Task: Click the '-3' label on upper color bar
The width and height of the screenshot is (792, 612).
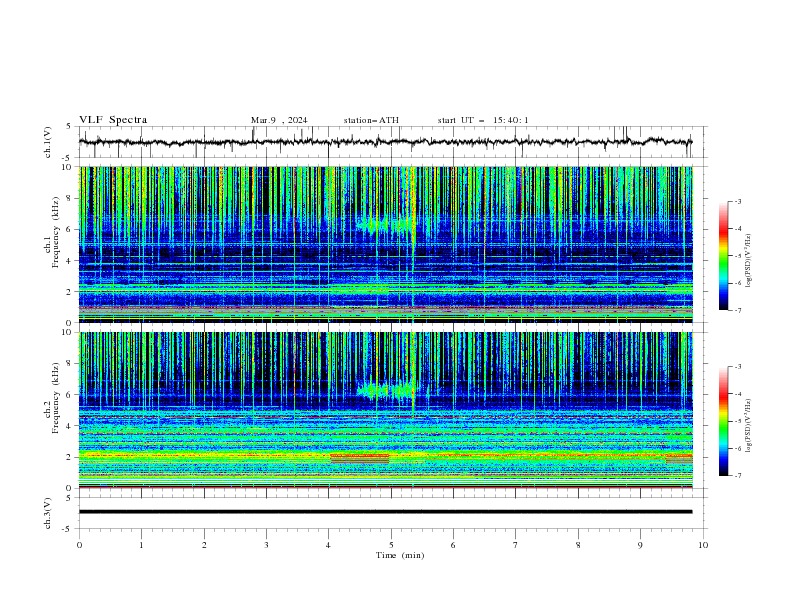Action: point(738,201)
